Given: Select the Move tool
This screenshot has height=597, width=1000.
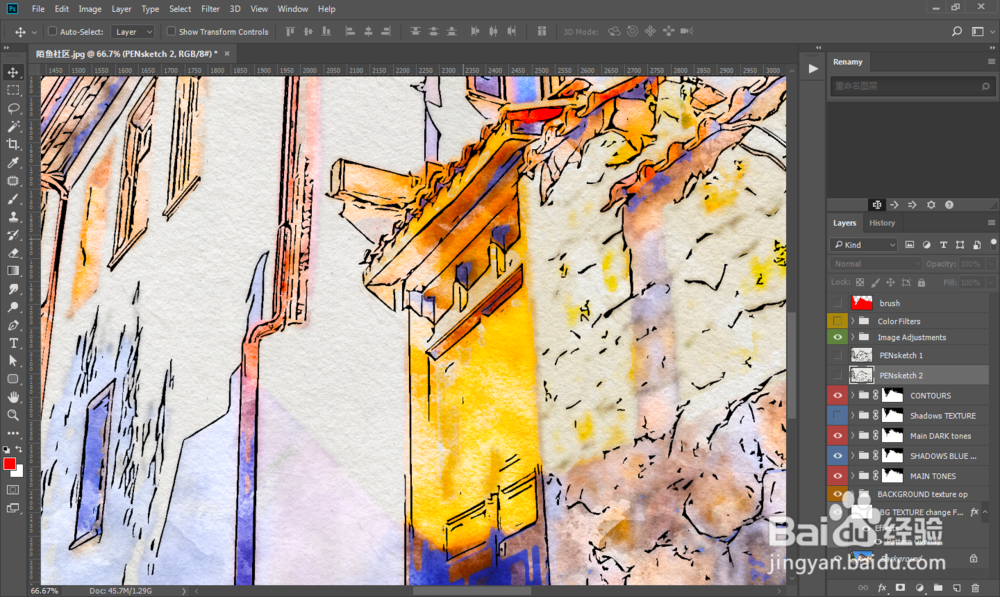Looking at the screenshot, I should tap(13, 72).
